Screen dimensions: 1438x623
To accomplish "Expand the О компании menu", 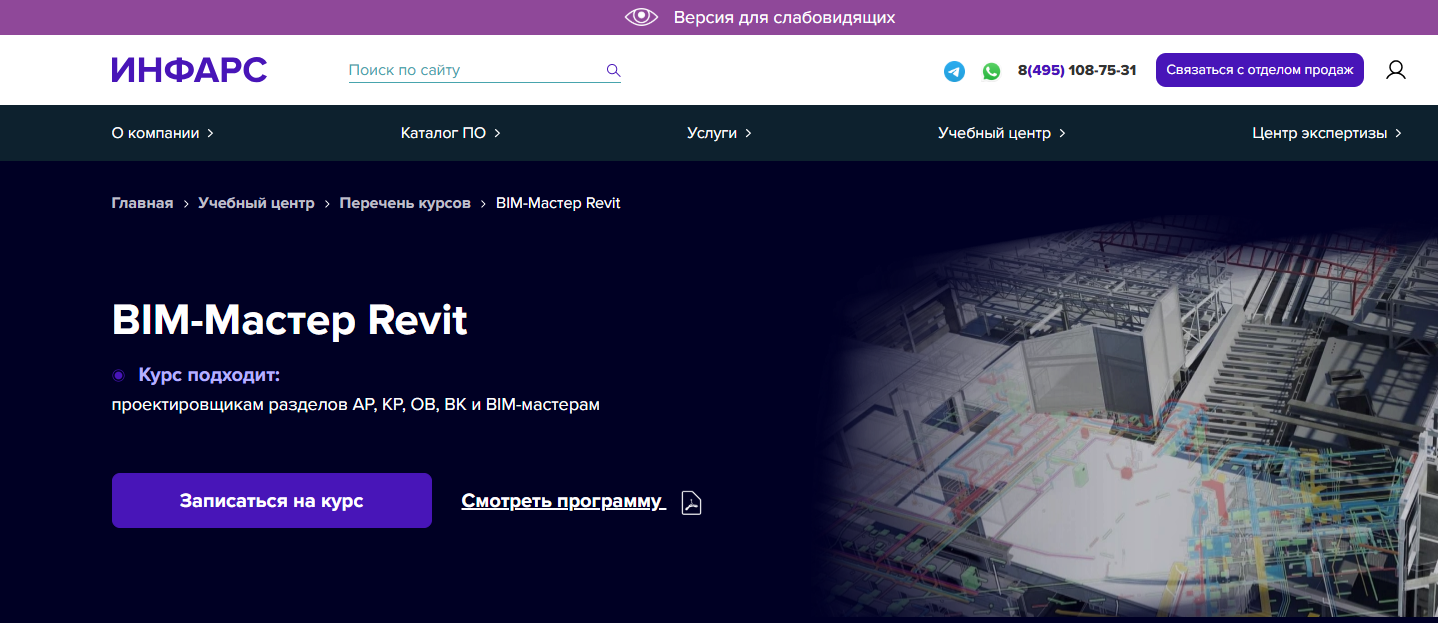I will 162,133.
